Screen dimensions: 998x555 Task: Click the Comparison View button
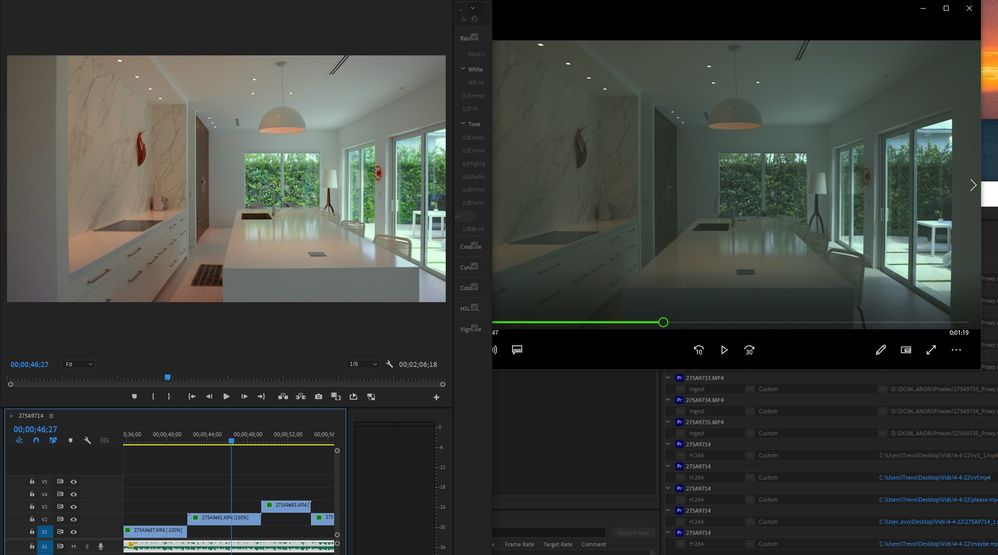point(335,397)
